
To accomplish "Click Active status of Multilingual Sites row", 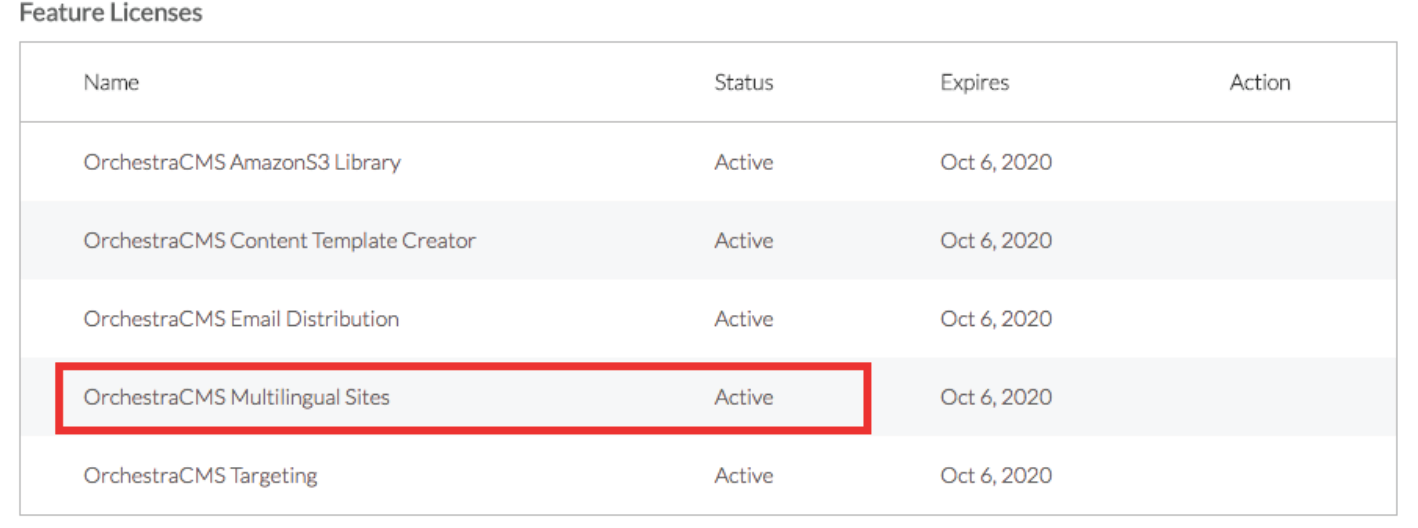I will pyautogui.click(x=743, y=397).
